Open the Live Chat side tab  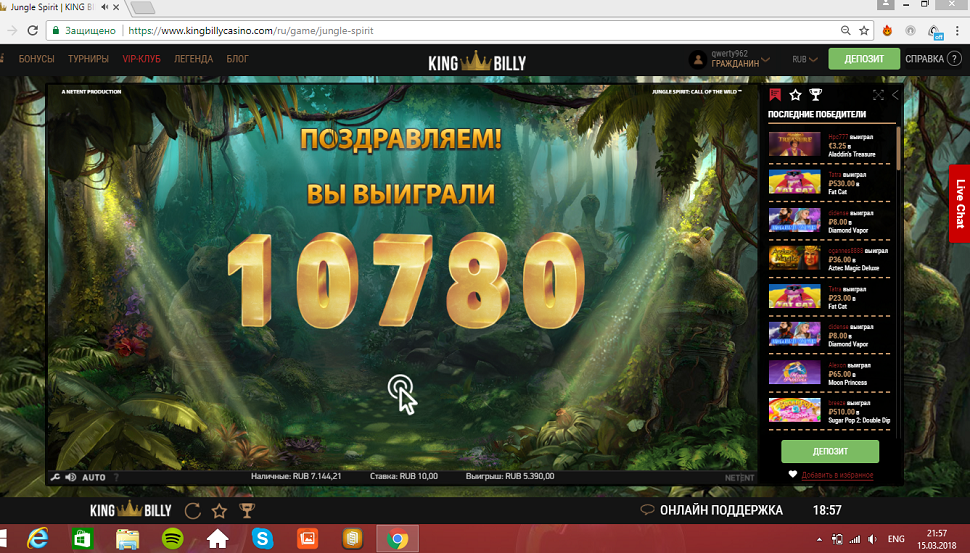tap(959, 203)
